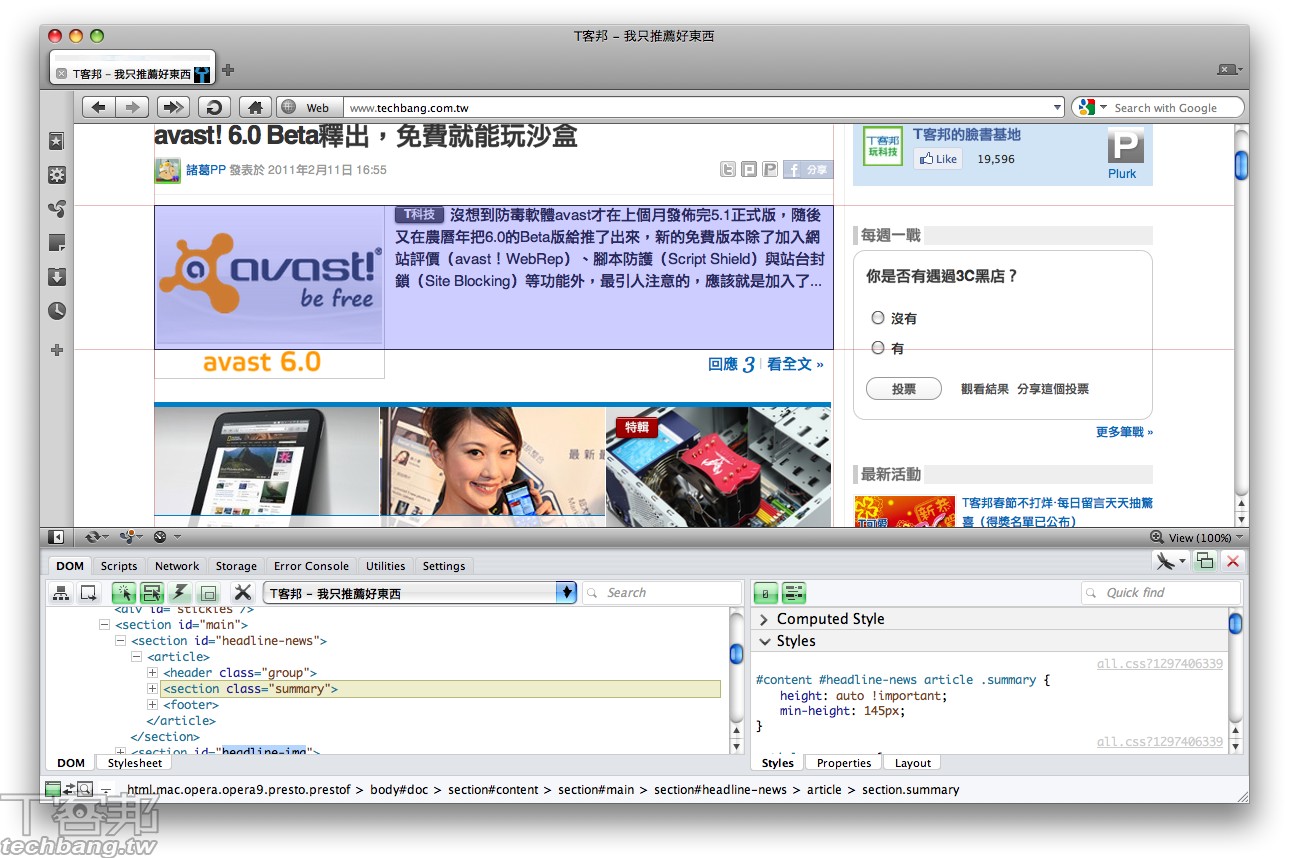
Task: Detach Dragonfly into a separate window
Action: tap(1205, 561)
